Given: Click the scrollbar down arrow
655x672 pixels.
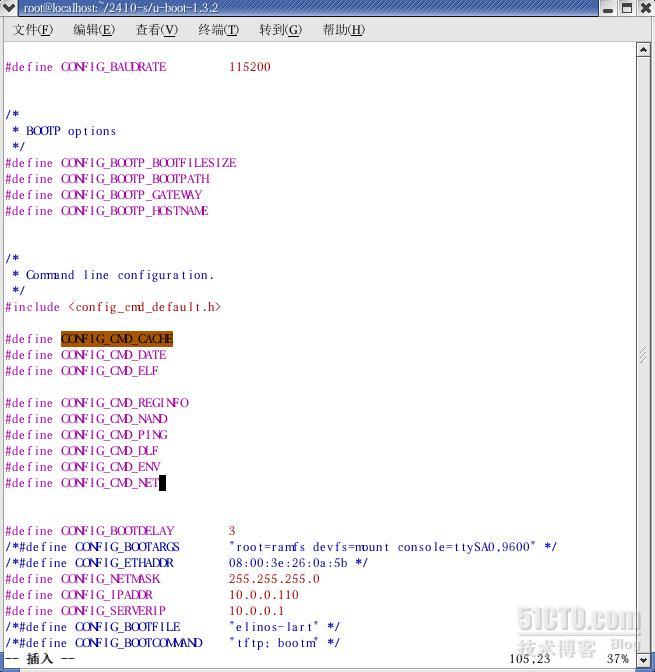Looking at the screenshot, I should (x=643, y=659).
